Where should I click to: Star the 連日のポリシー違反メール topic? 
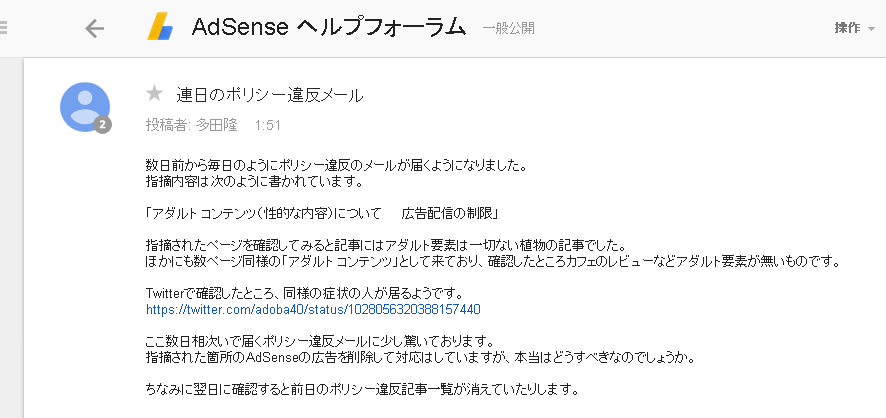pos(154,94)
